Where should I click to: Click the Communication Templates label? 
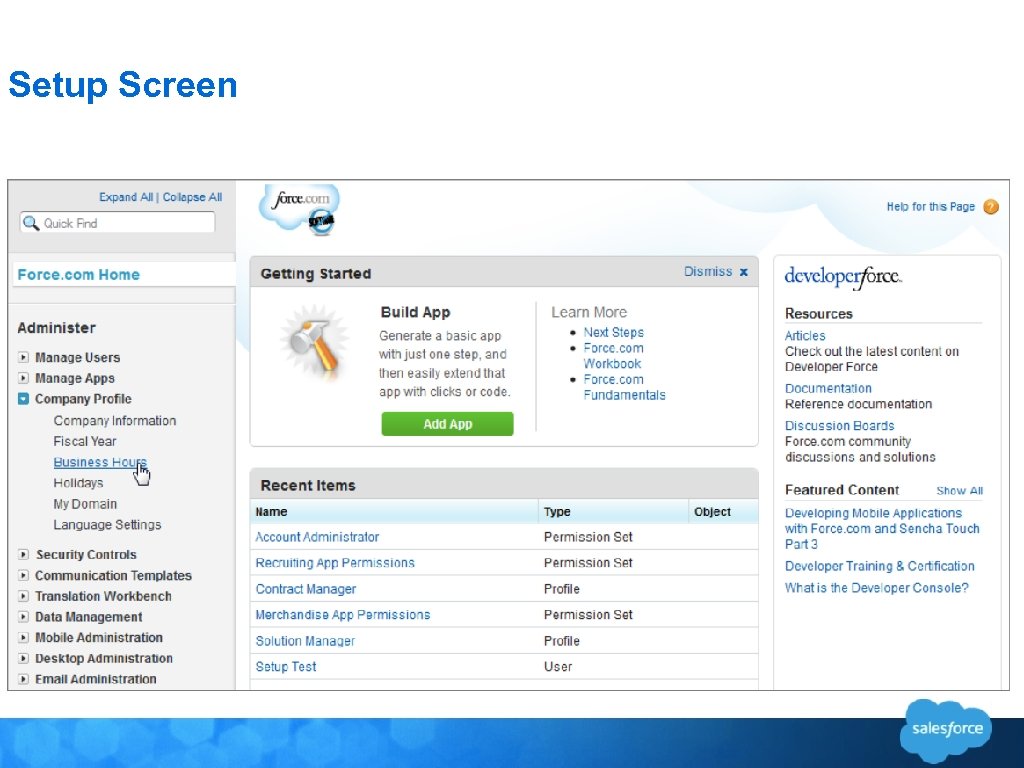pos(114,575)
